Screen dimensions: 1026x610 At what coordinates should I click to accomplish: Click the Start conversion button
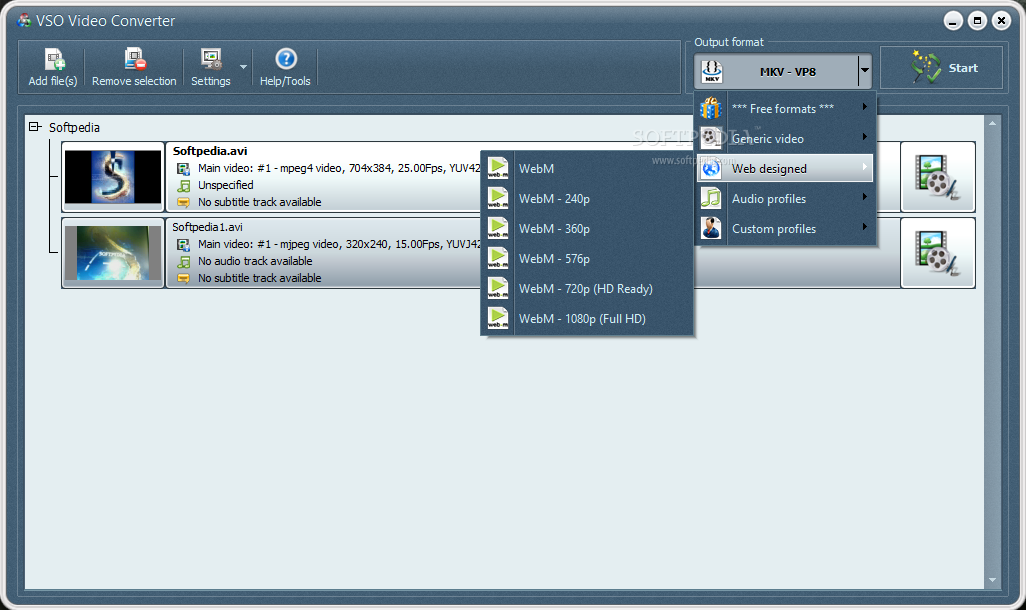tap(941, 67)
